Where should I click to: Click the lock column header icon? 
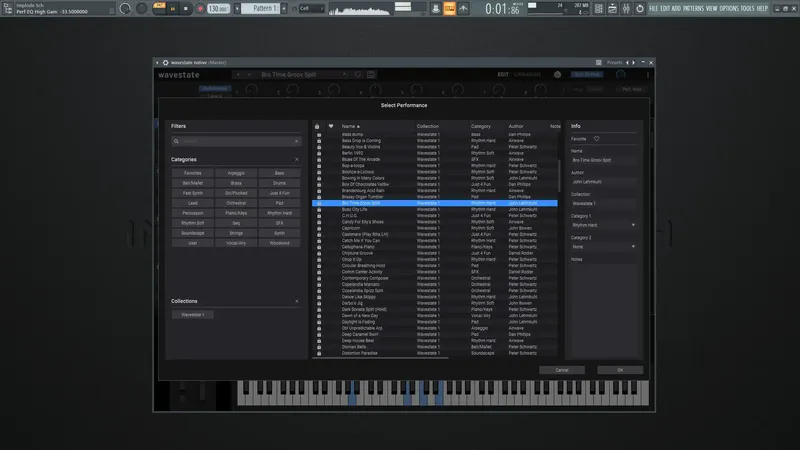coord(318,127)
